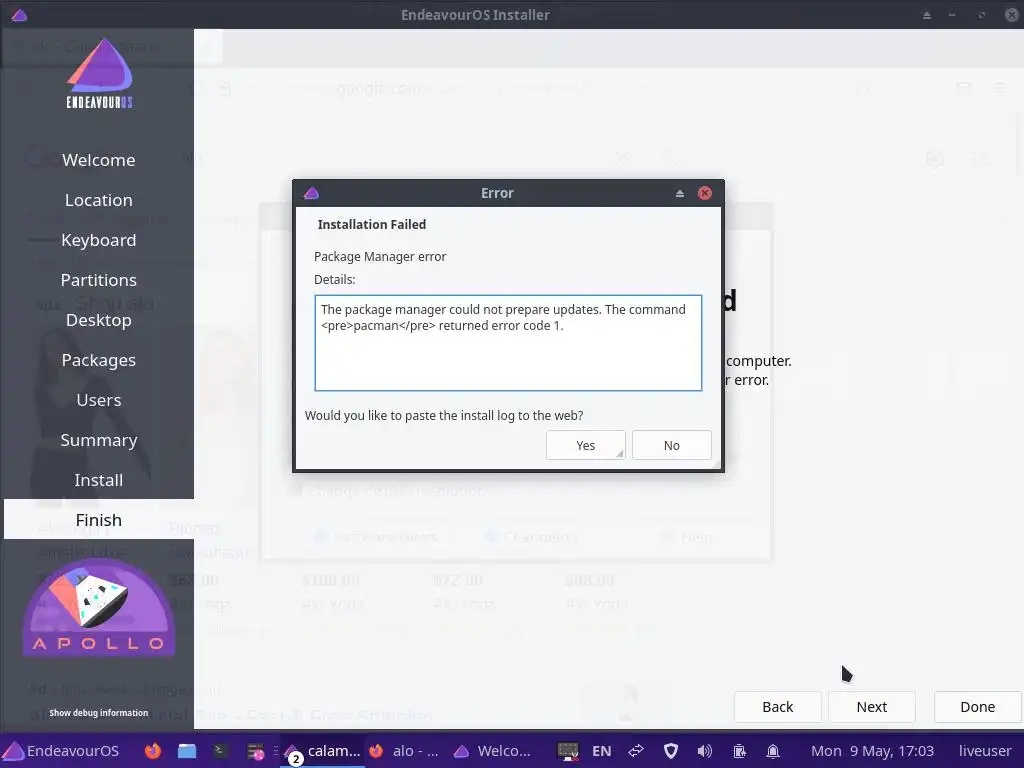
Task: Click the keyboard tray icon
Action: (x=568, y=751)
